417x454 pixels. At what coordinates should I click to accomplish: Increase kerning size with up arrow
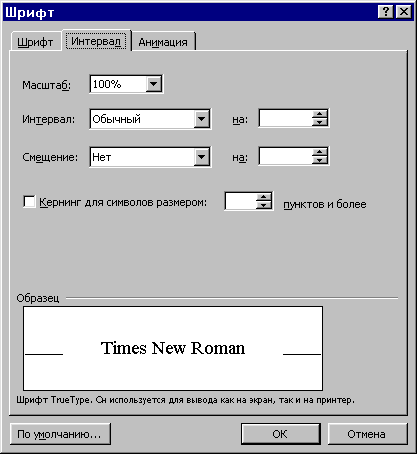(264, 197)
